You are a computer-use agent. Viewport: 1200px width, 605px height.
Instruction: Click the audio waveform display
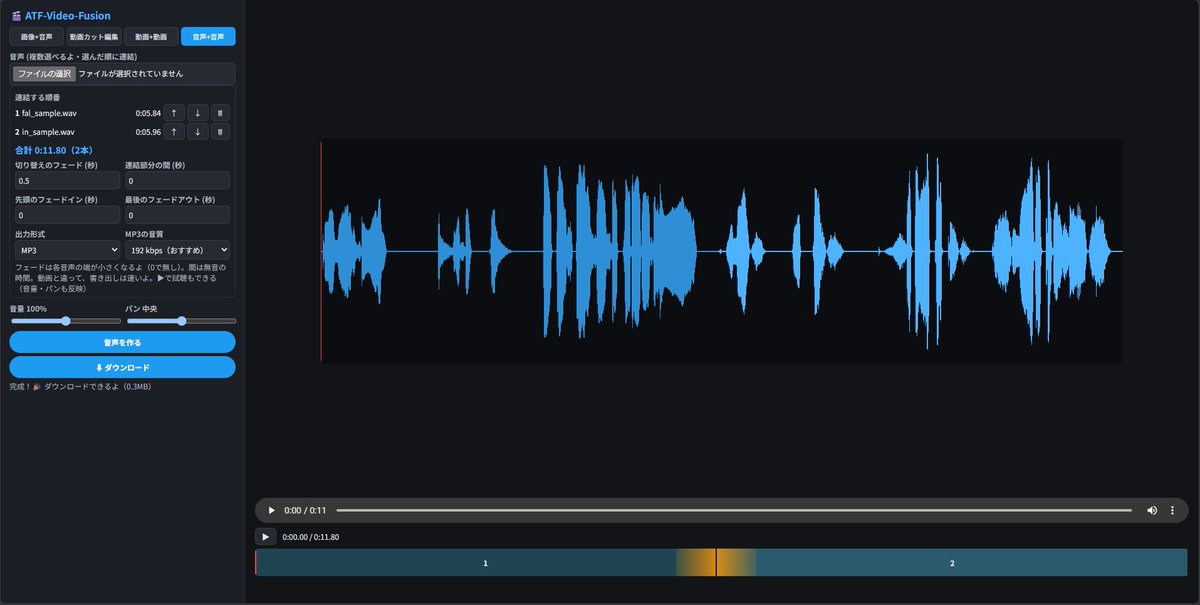[721, 251]
